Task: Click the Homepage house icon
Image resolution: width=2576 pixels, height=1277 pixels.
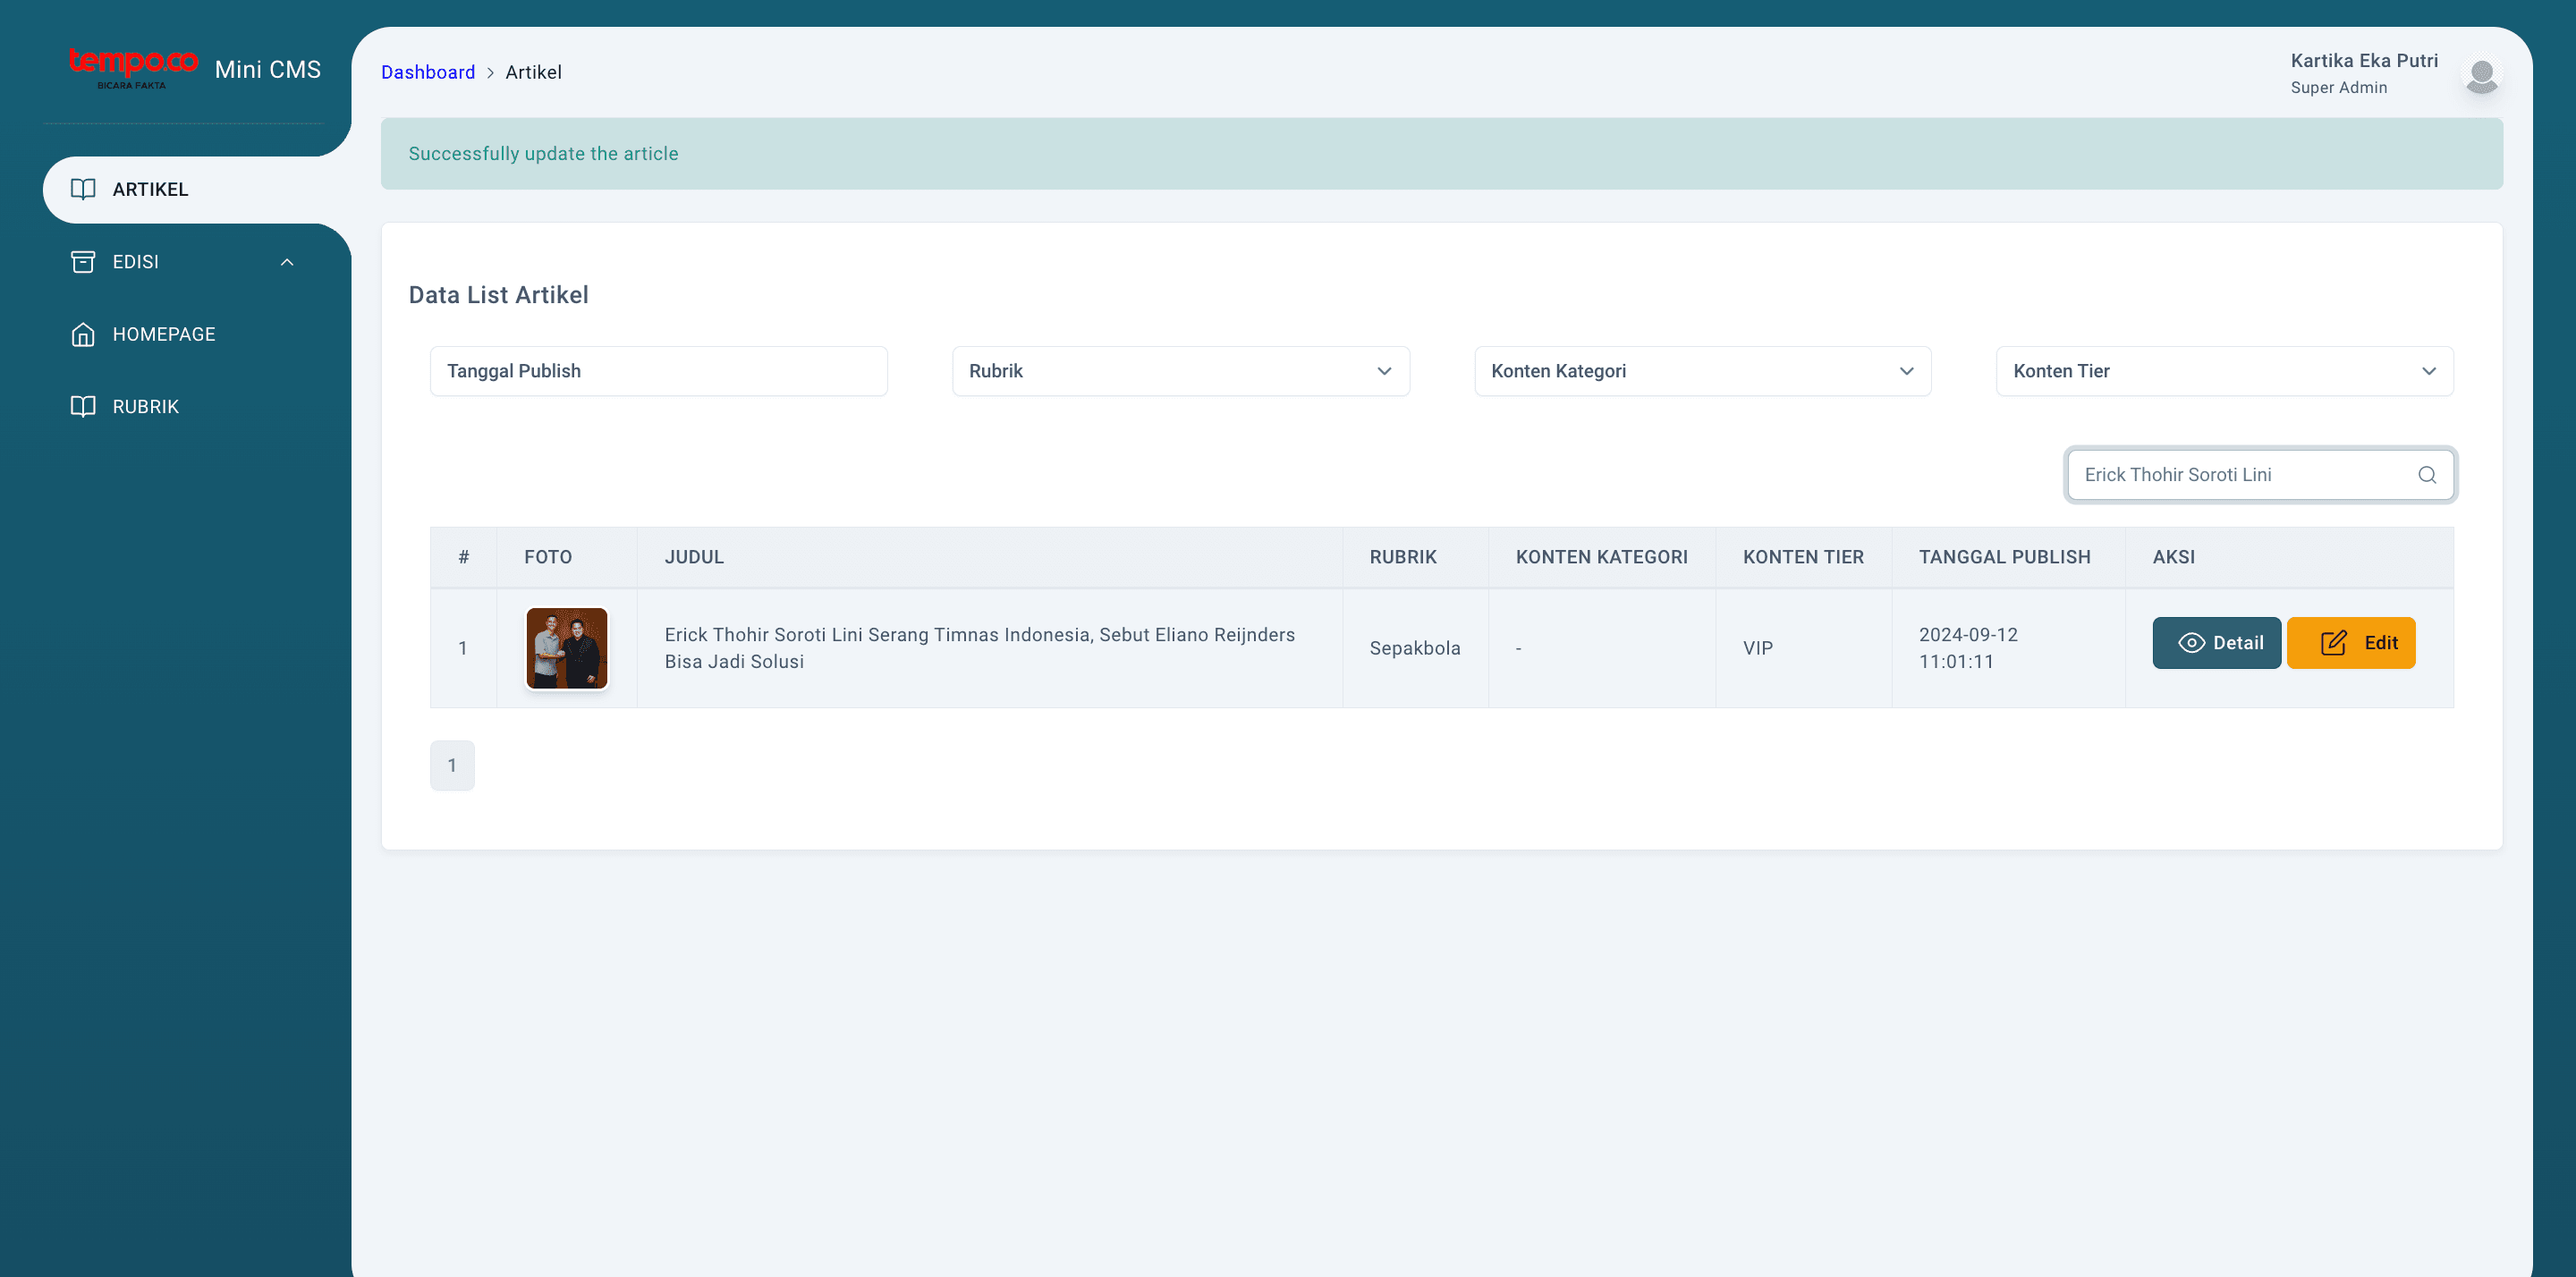Action: point(83,334)
